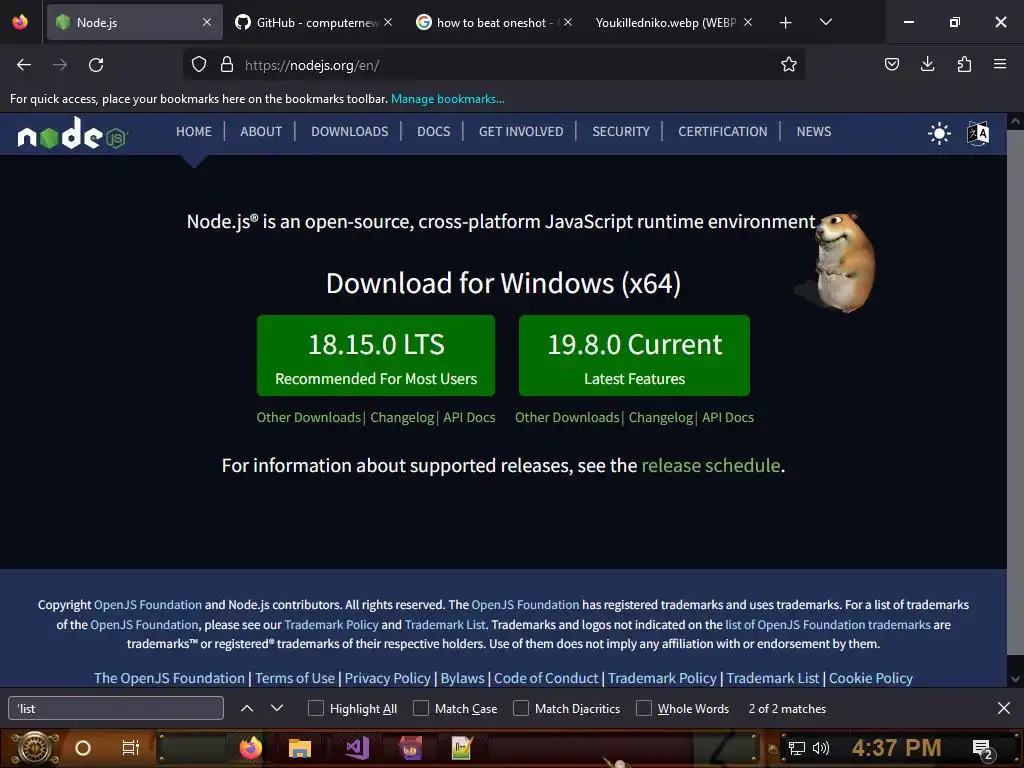This screenshot has width=1024, height=768.
Task: Enable the Match Diacritics checkbox
Action: (x=520, y=708)
